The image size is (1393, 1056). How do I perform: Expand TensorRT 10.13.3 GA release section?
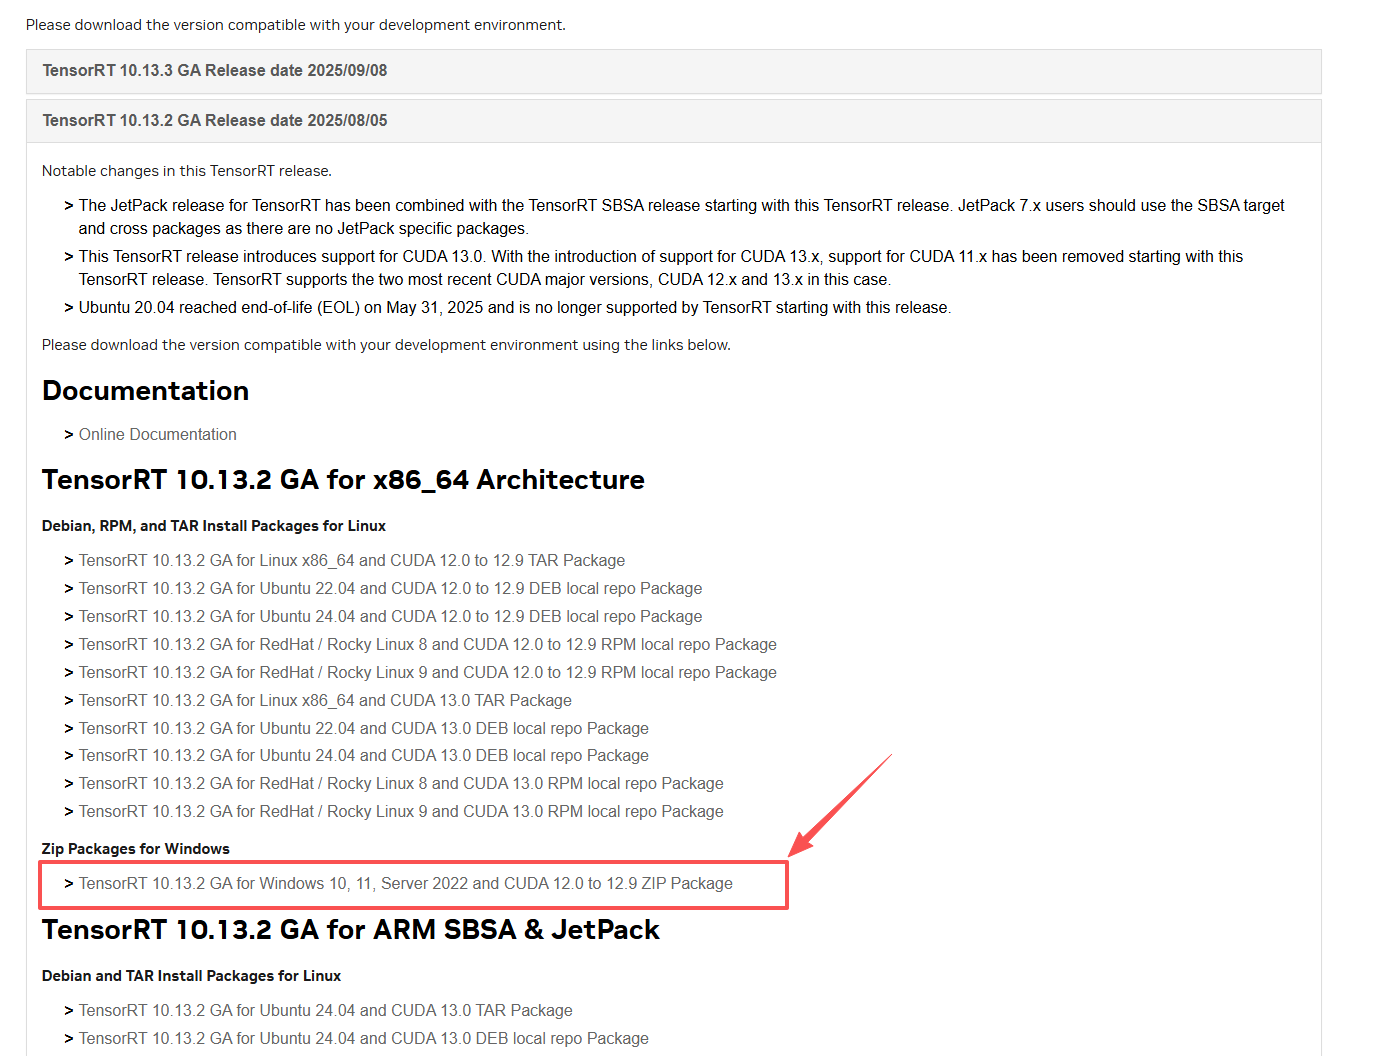click(214, 71)
